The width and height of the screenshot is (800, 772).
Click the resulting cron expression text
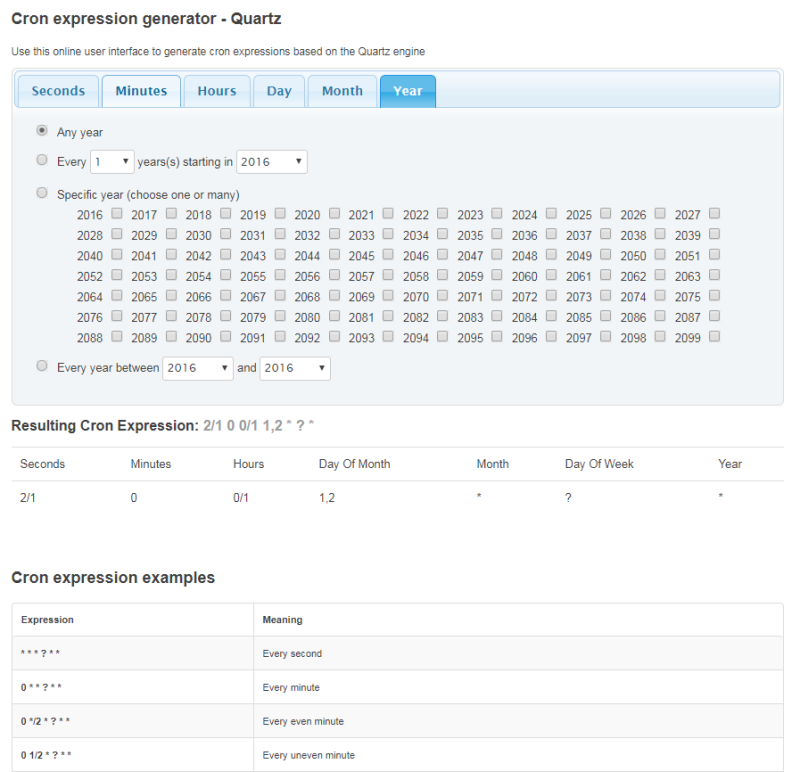coord(258,426)
